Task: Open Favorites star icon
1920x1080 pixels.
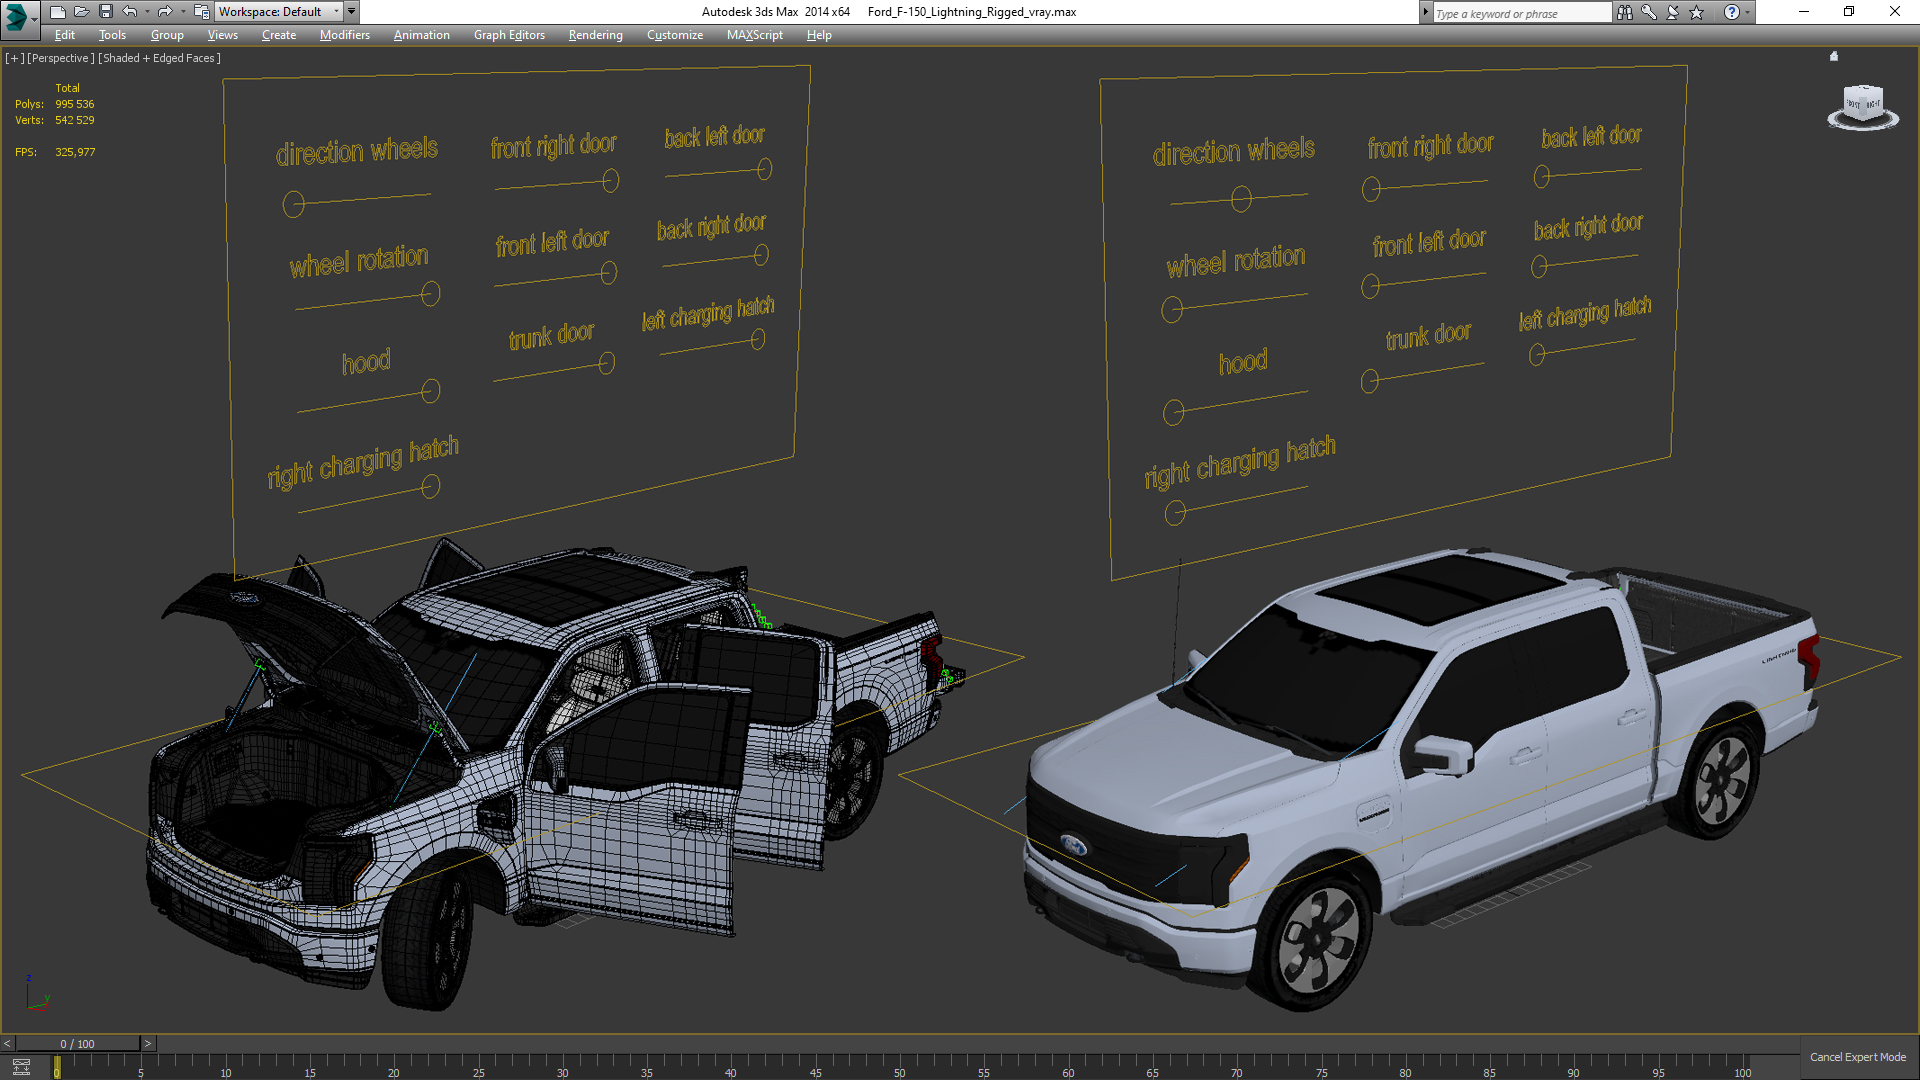Action: pos(1697,12)
